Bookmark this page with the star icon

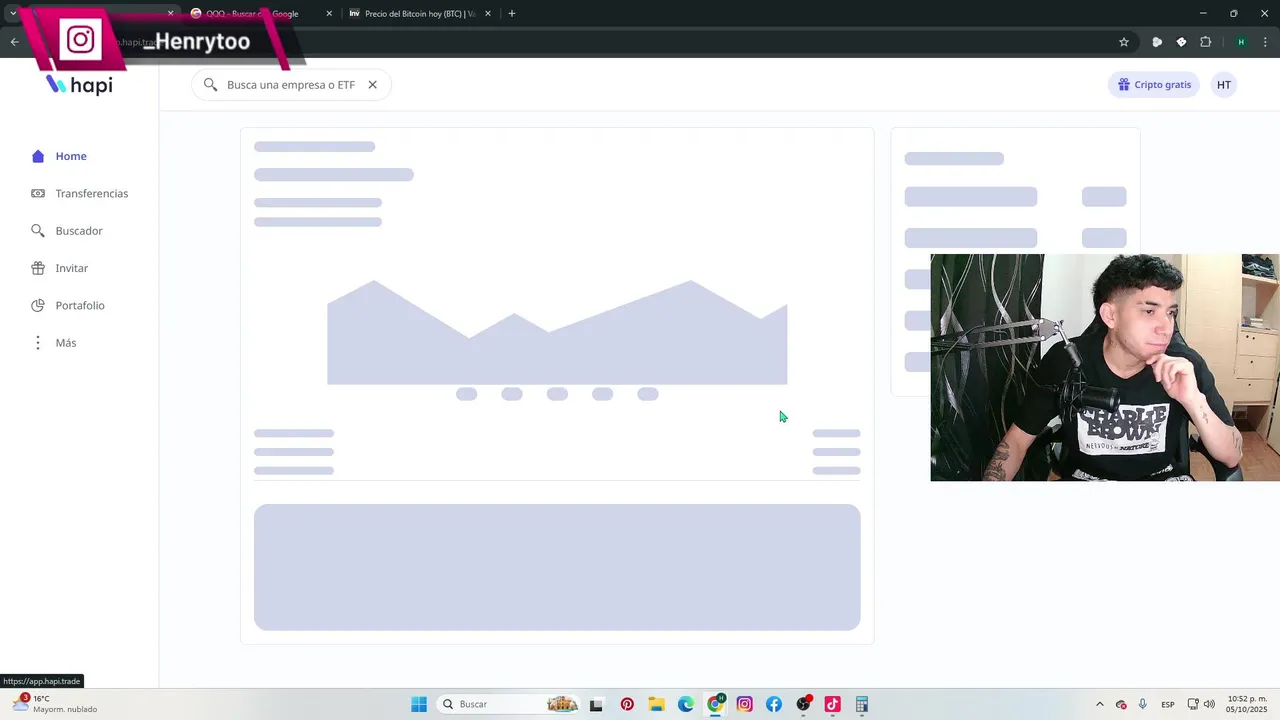pos(1124,42)
